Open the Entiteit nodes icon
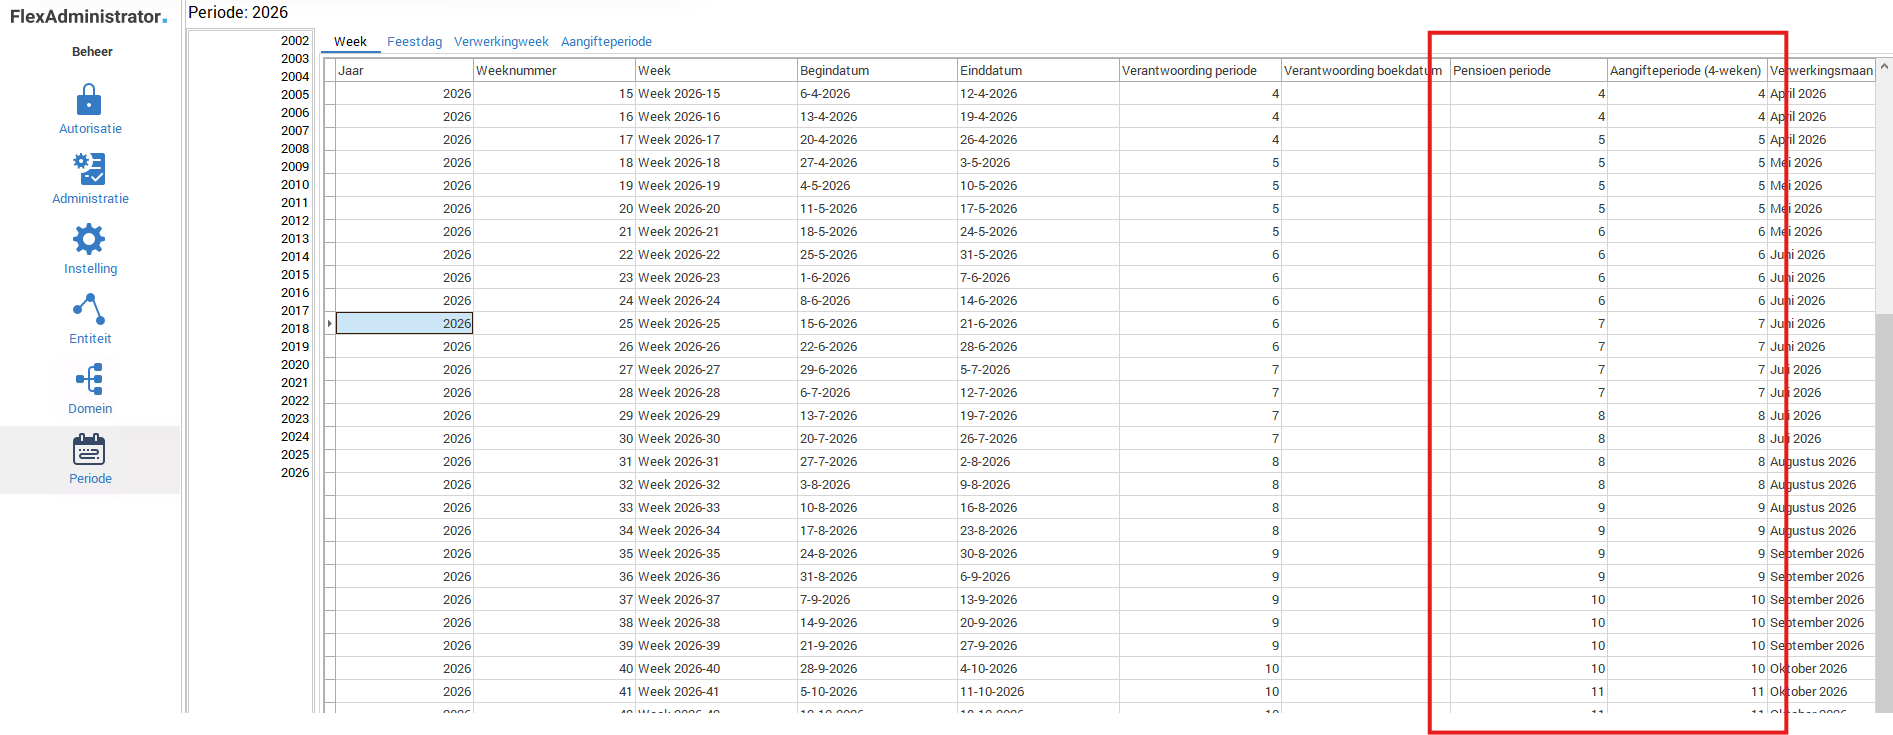The width and height of the screenshot is (1893, 735). click(x=89, y=309)
